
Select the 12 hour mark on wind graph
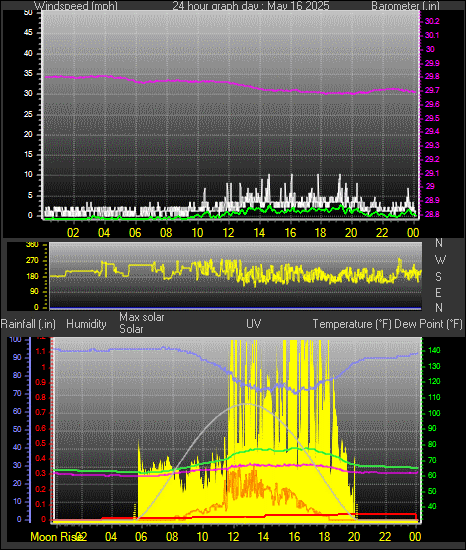click(228, 232)
